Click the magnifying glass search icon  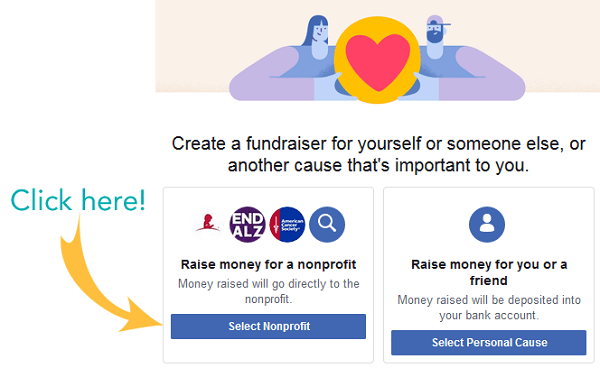click(x=327, y=225)
